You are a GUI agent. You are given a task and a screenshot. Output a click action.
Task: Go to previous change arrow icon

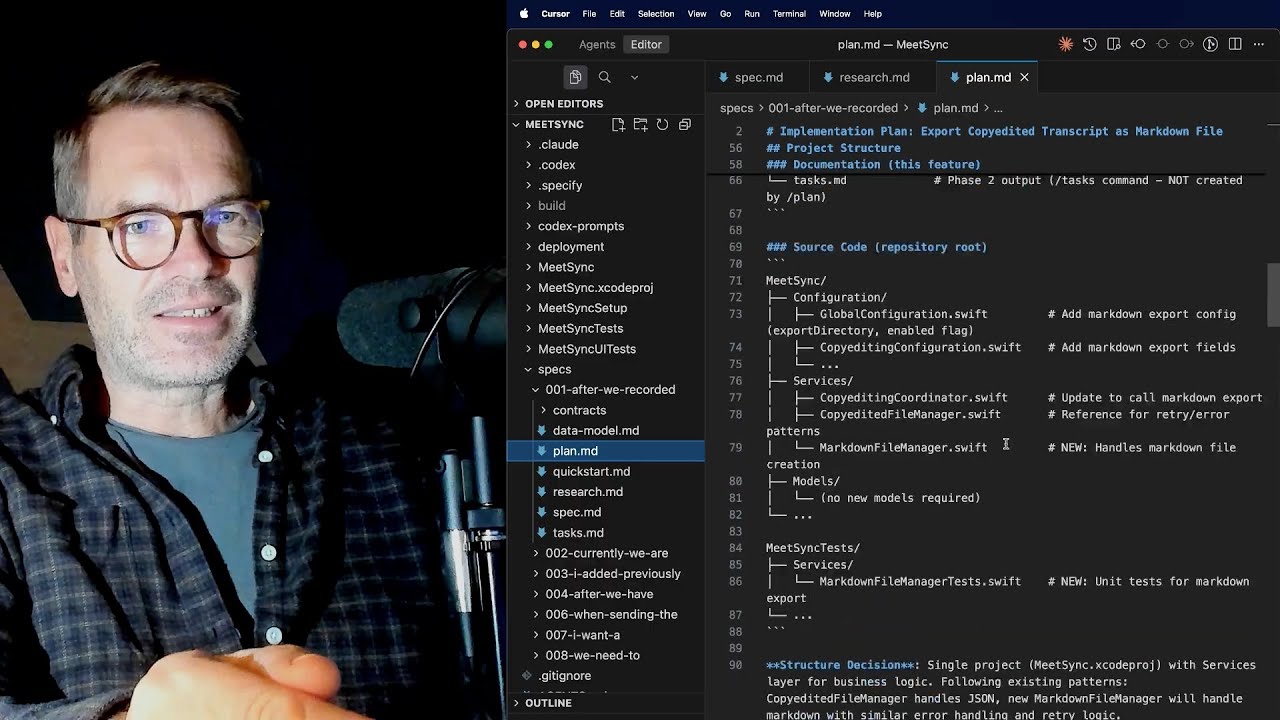1138,44
